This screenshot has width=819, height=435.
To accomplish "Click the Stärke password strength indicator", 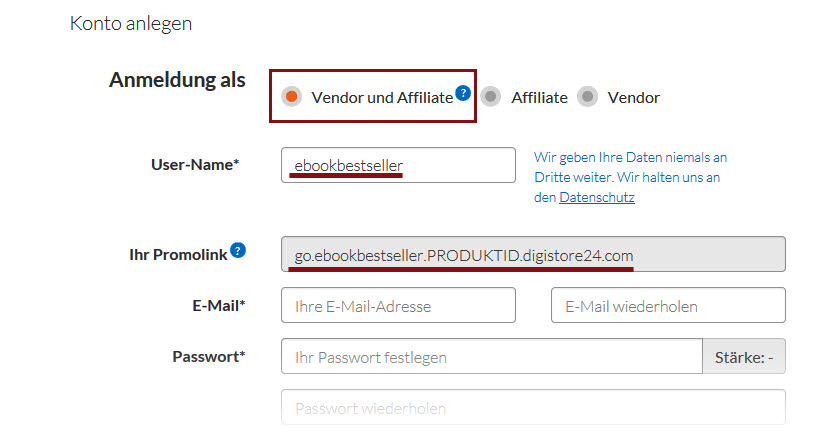I will [744, 357].
